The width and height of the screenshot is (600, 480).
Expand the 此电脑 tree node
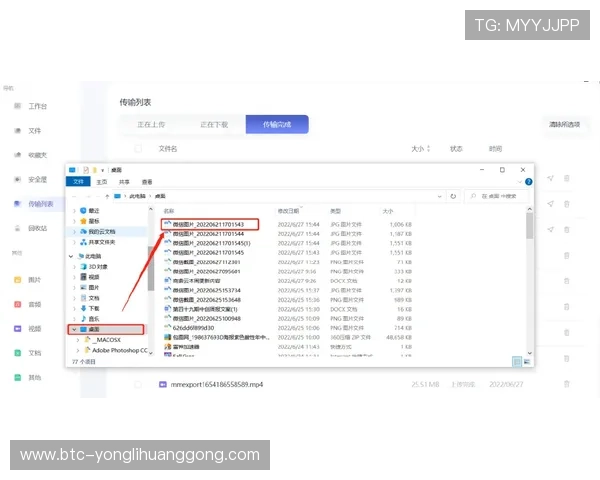click(72, 257)
